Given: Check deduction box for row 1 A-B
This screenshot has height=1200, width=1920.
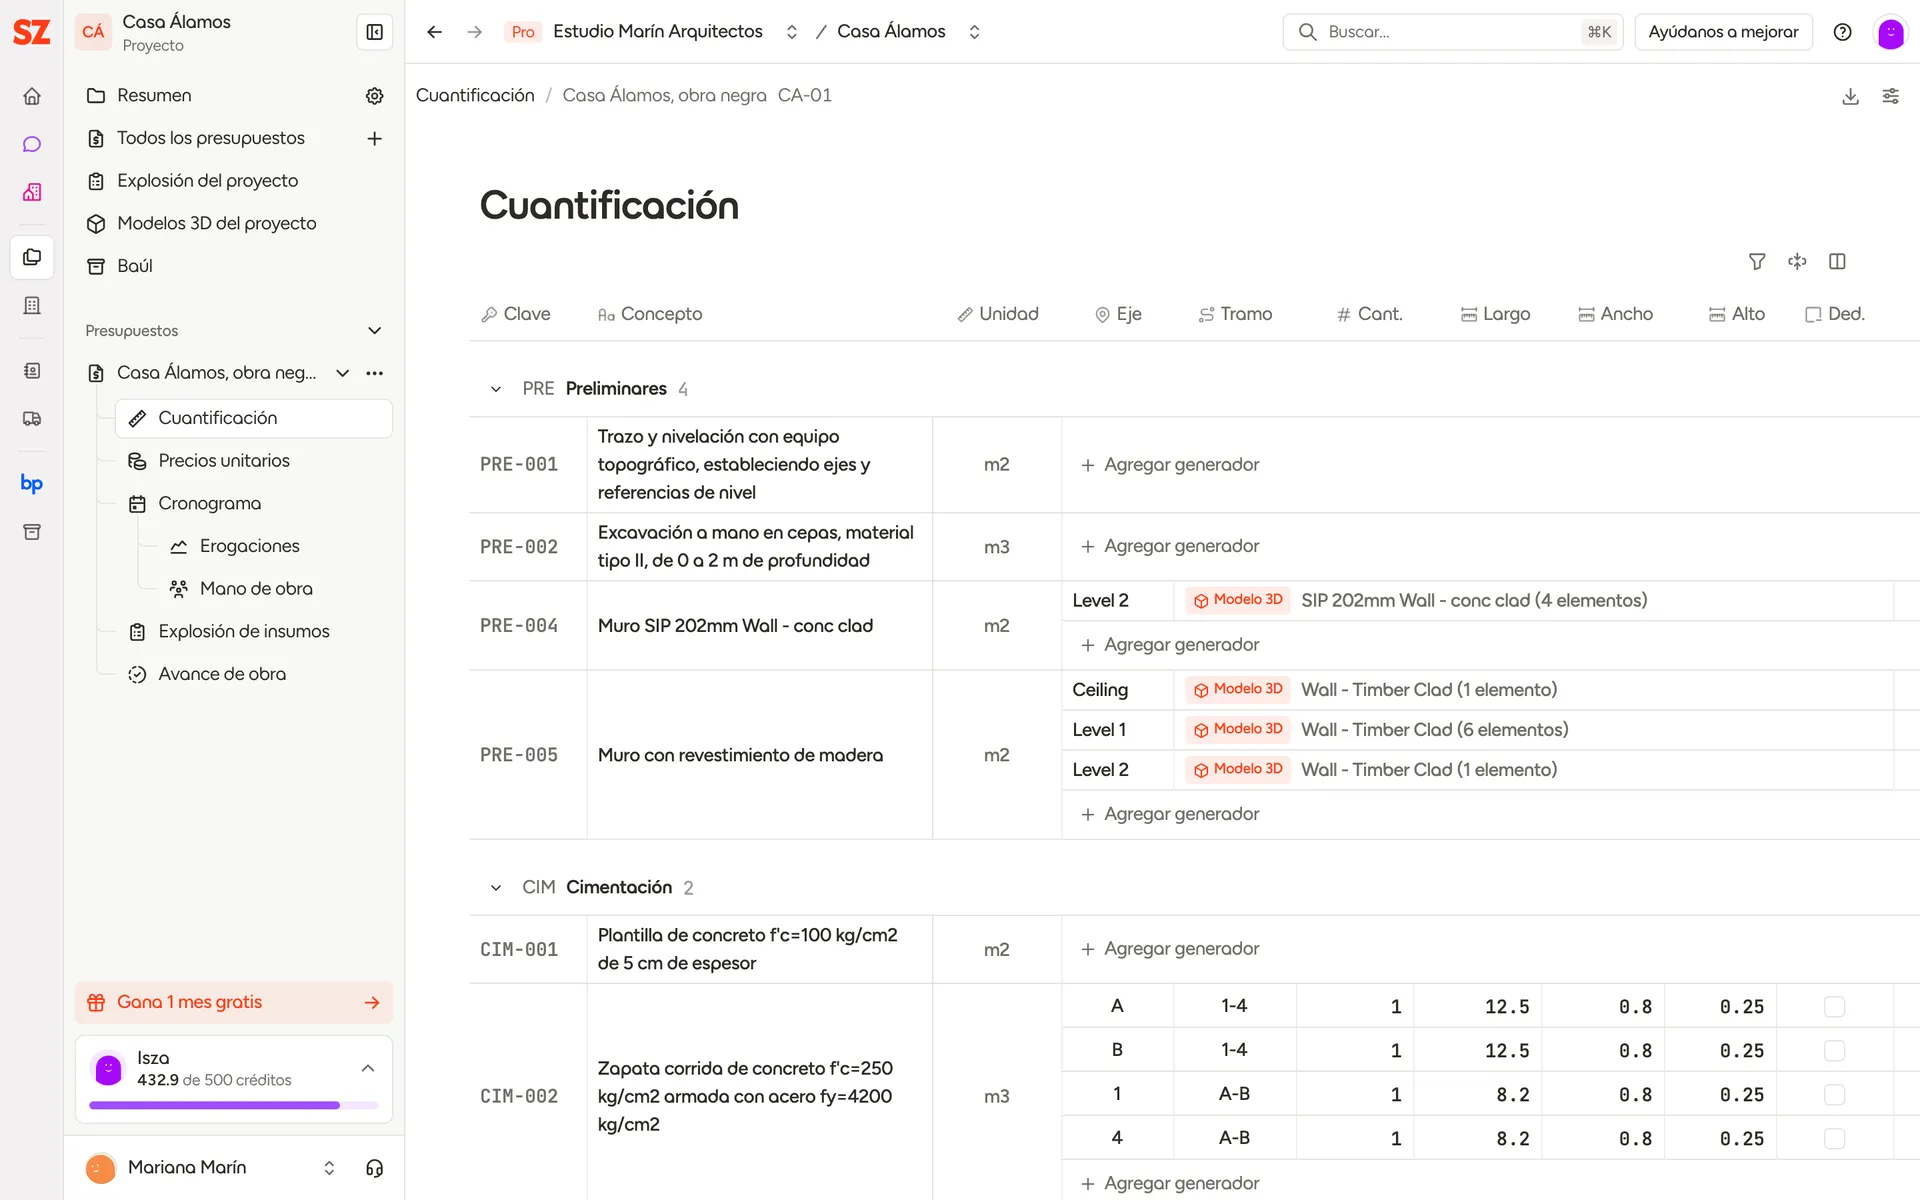Looking at the screenshot, I should 1834,1095.
